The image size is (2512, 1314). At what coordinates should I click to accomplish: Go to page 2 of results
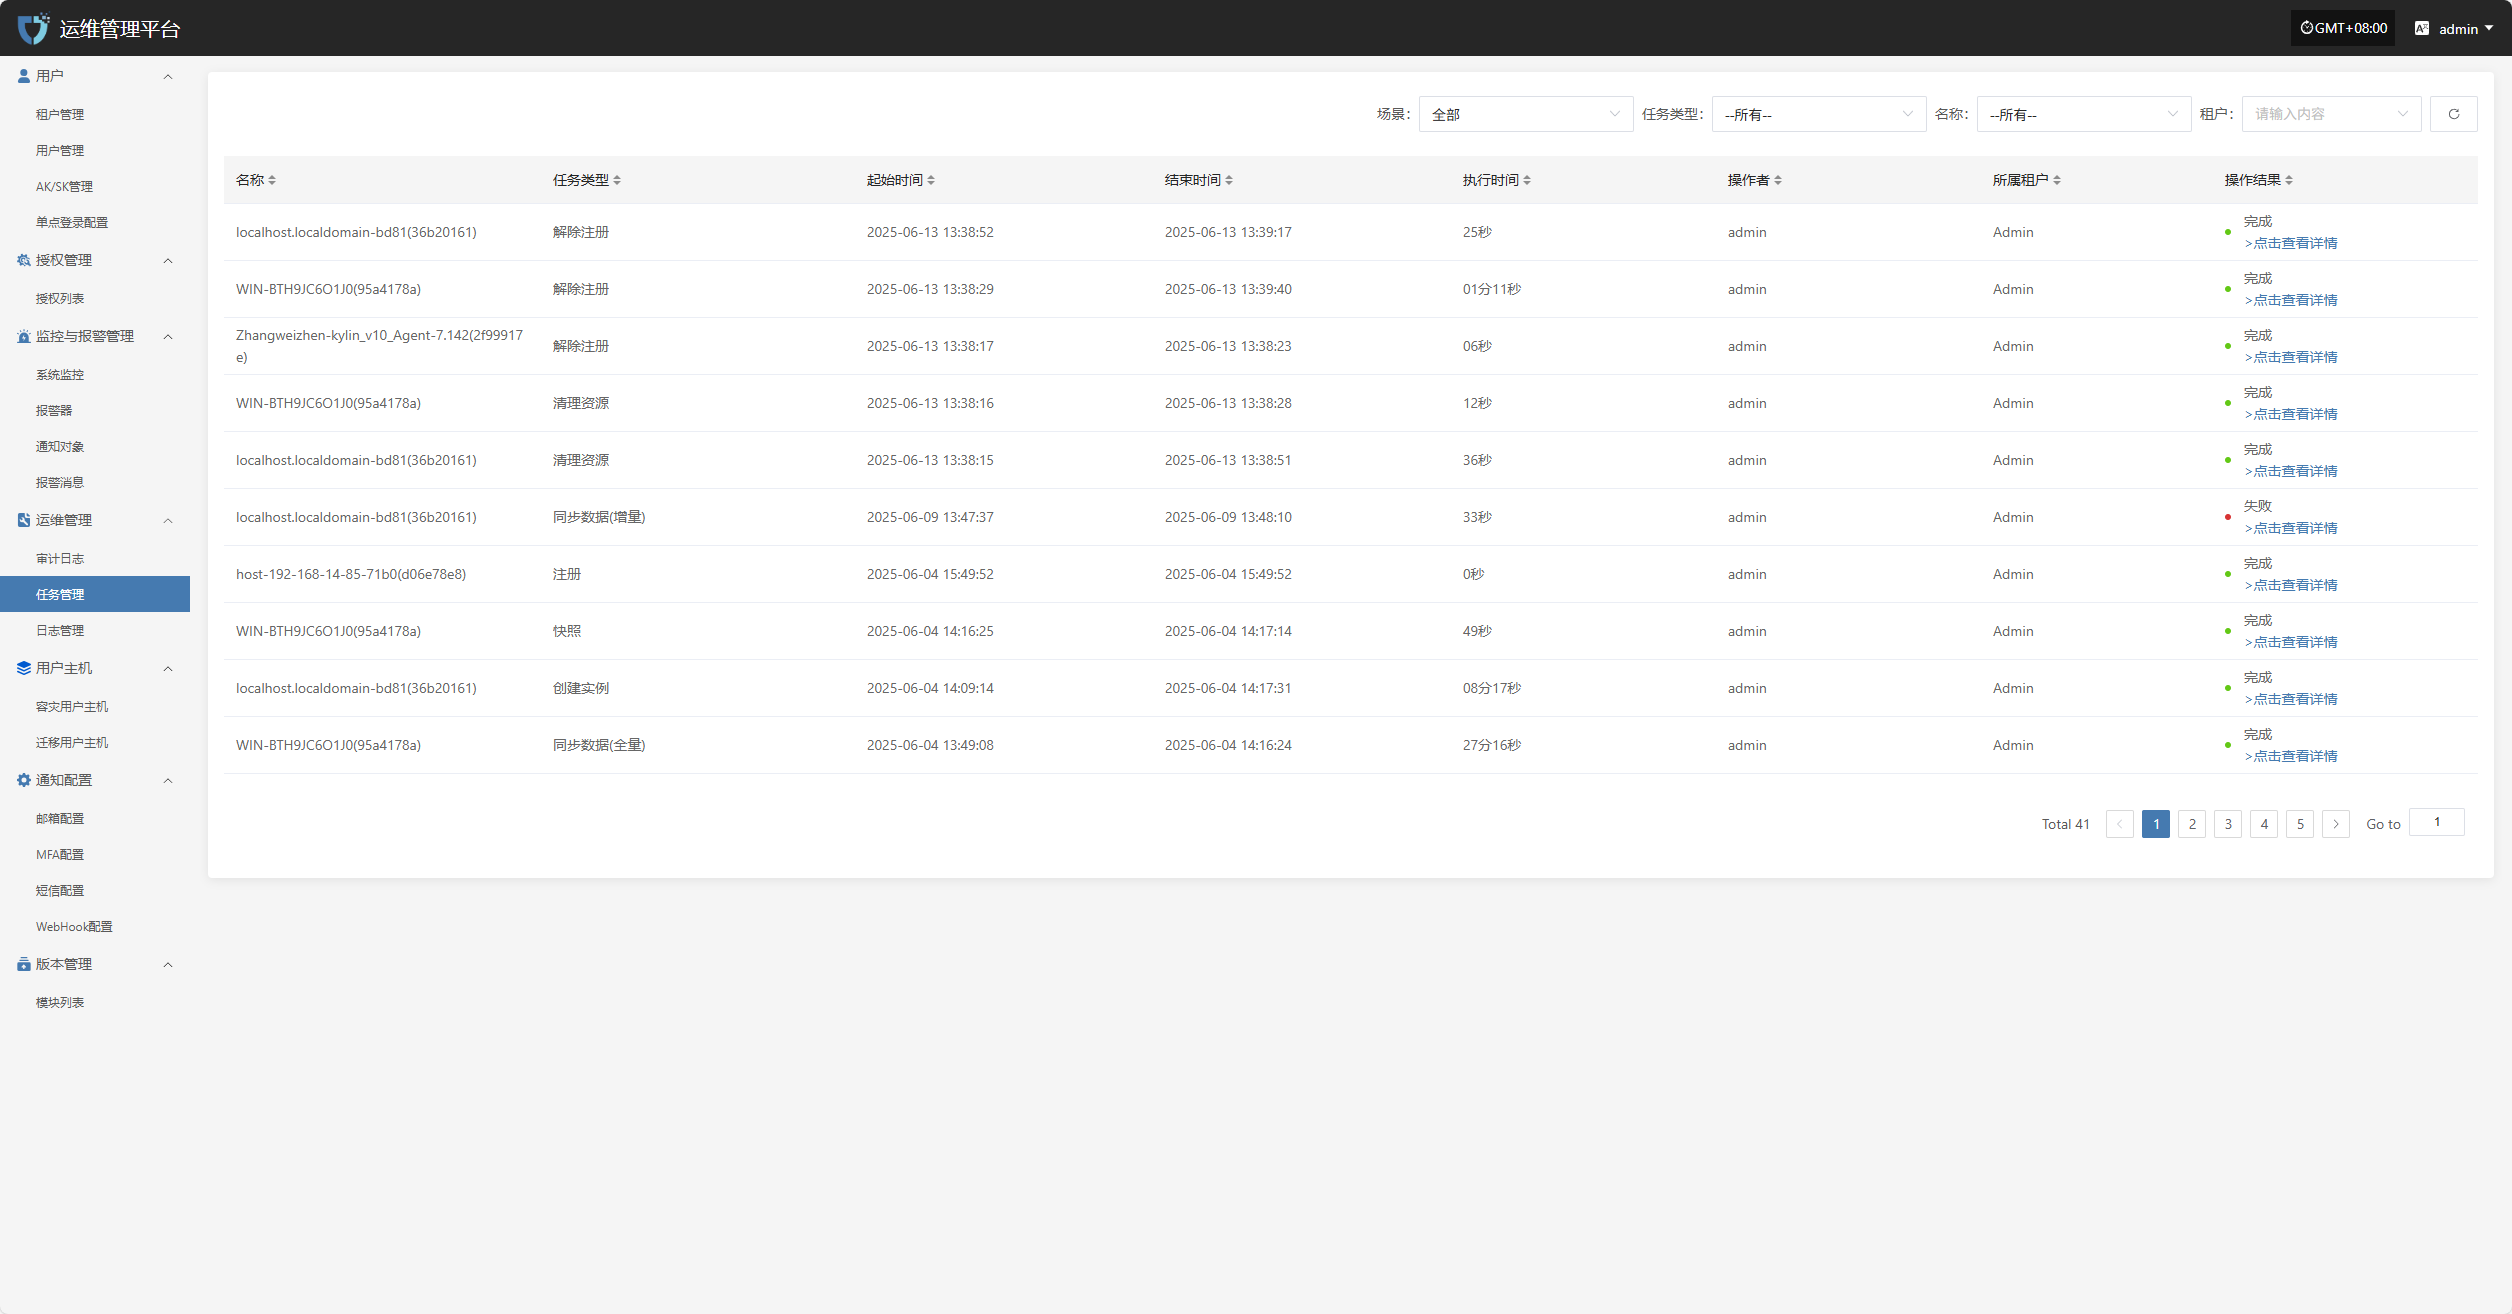coord(2192,824)
